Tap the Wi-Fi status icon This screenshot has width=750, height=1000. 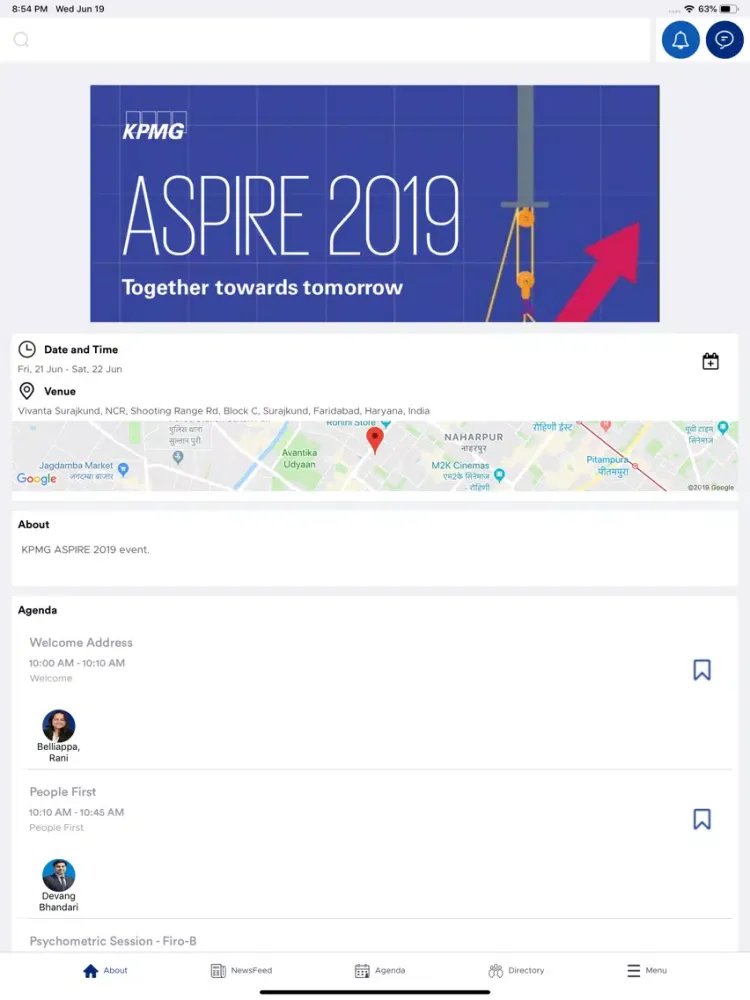(689, 9)
